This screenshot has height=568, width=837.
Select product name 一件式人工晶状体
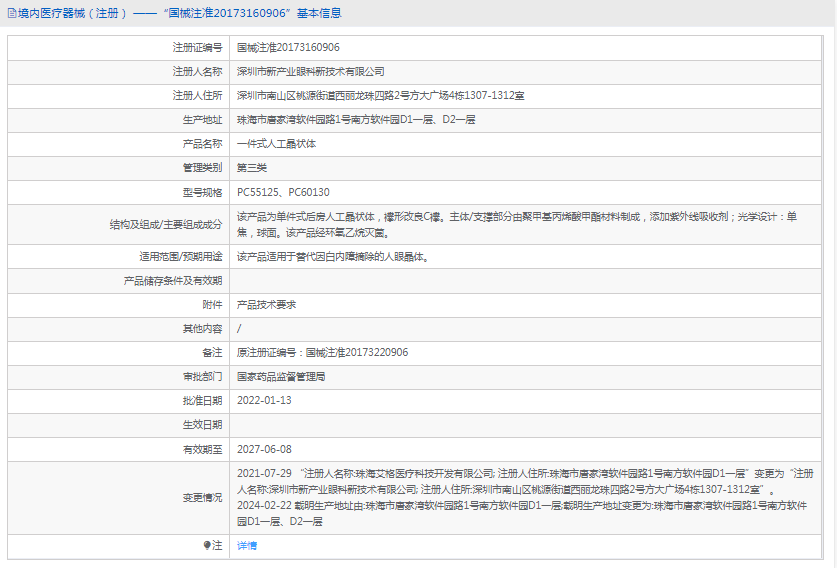[x=276, y=143]
